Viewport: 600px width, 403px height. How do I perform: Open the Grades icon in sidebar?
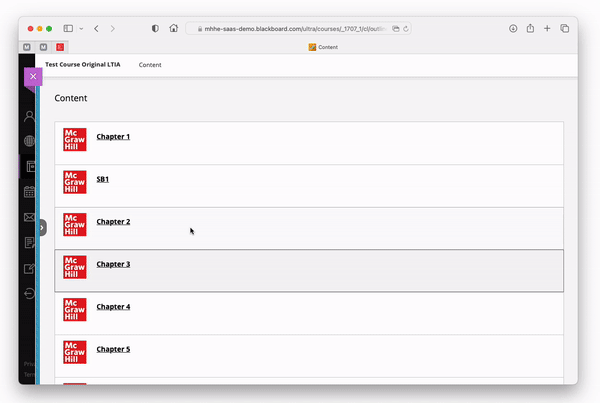pyautogui.click(x=30, y=243)
